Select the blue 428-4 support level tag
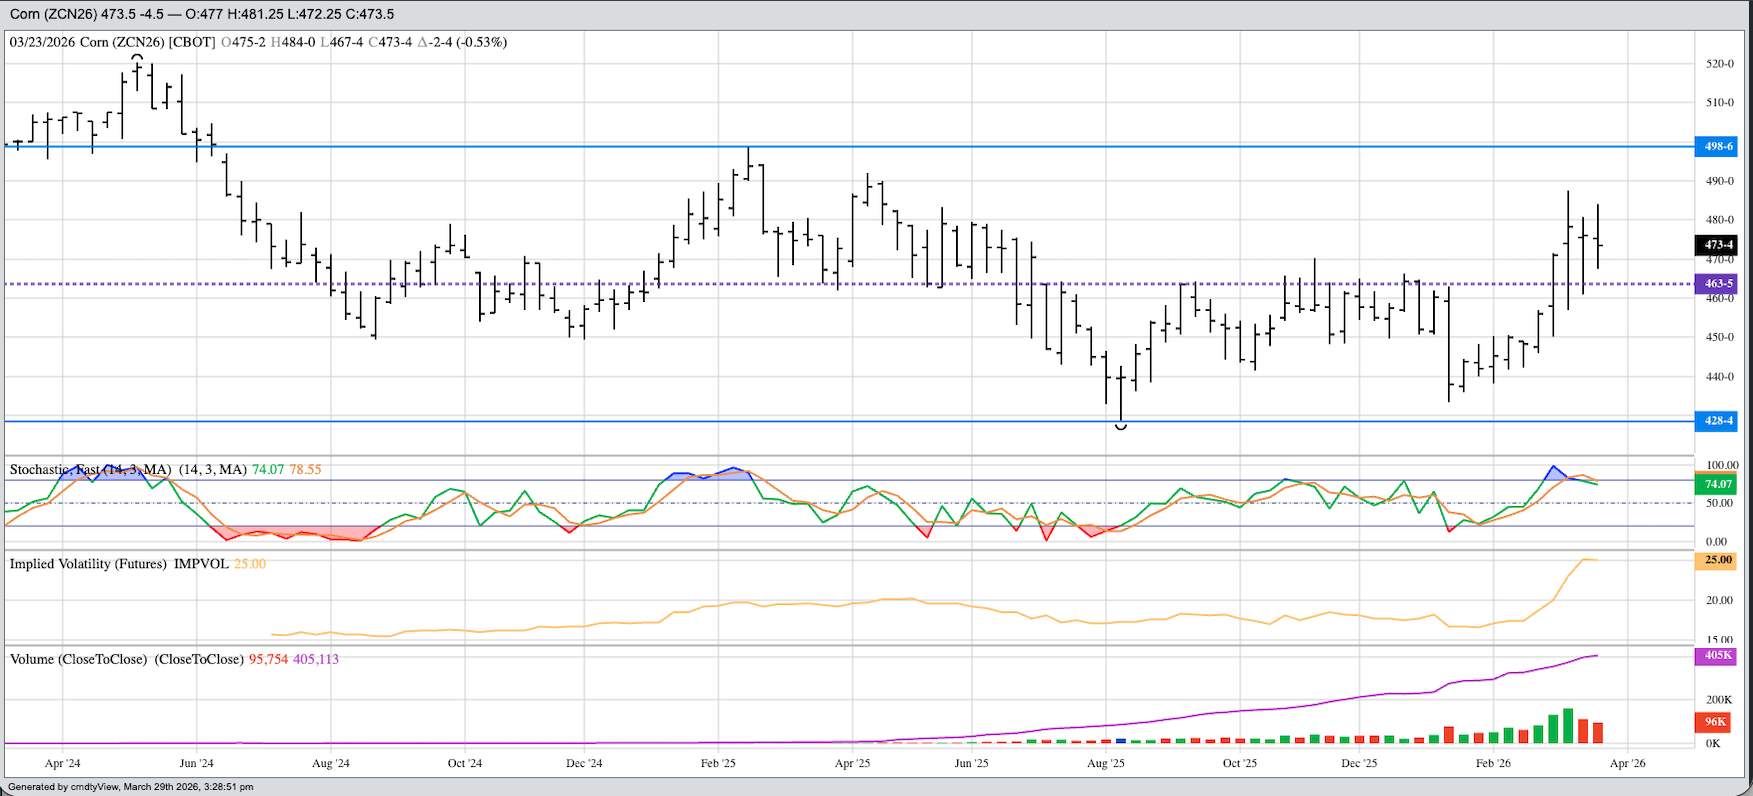This screenshot has height=796, width=1753. tap(1718, 421)
